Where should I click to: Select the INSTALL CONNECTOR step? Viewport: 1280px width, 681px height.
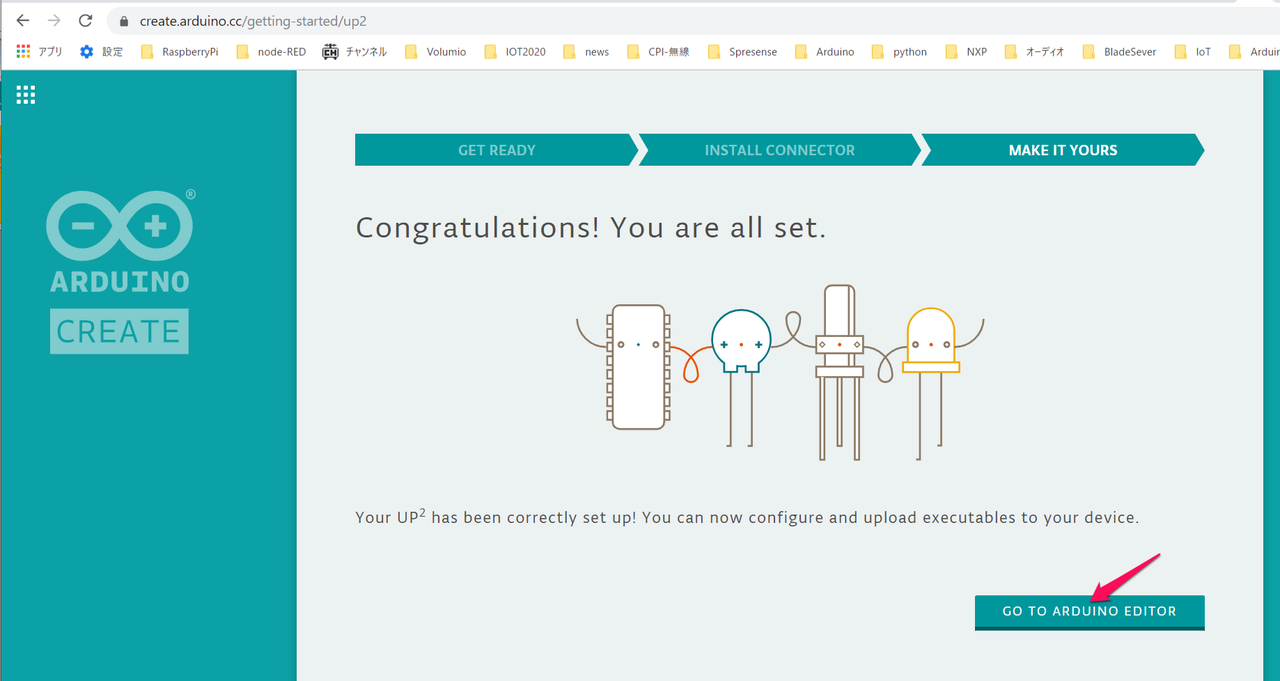click(780, 150)
